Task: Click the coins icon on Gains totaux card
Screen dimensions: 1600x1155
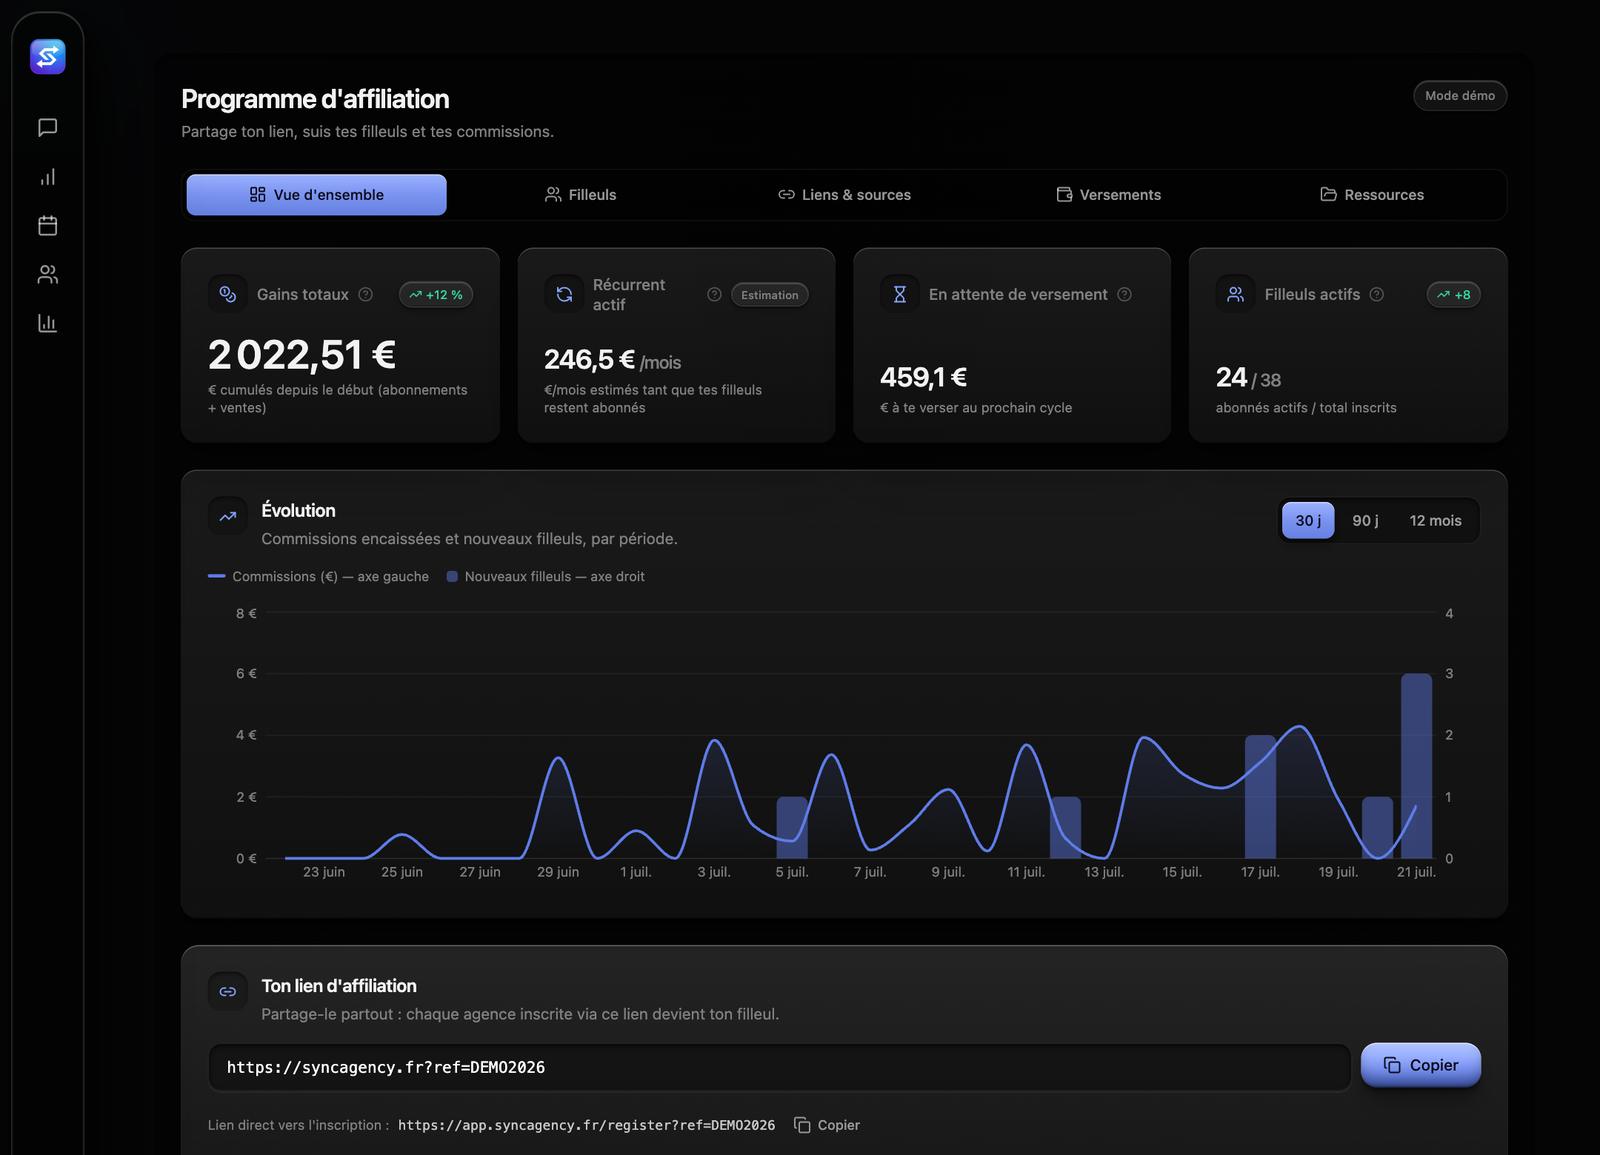Action: (228, 294)
